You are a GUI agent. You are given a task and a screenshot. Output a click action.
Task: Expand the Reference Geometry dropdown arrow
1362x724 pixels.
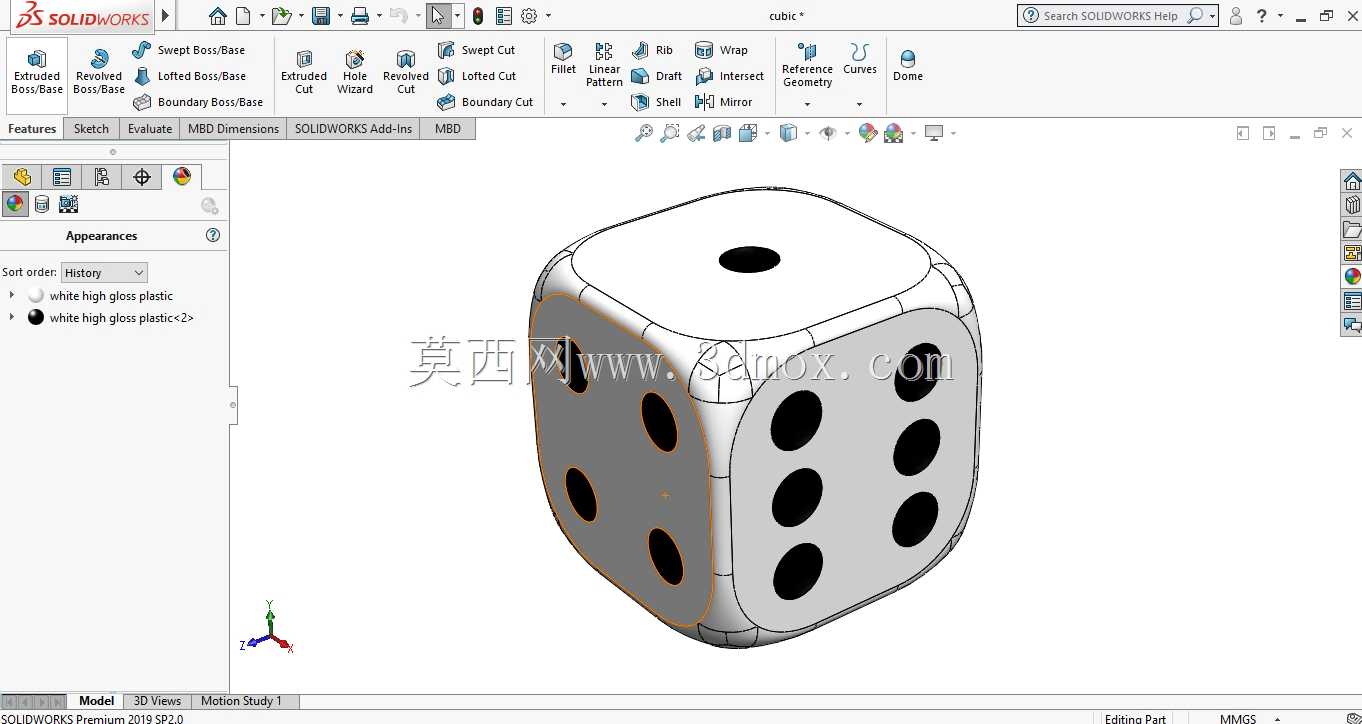[x=807, y=104]
